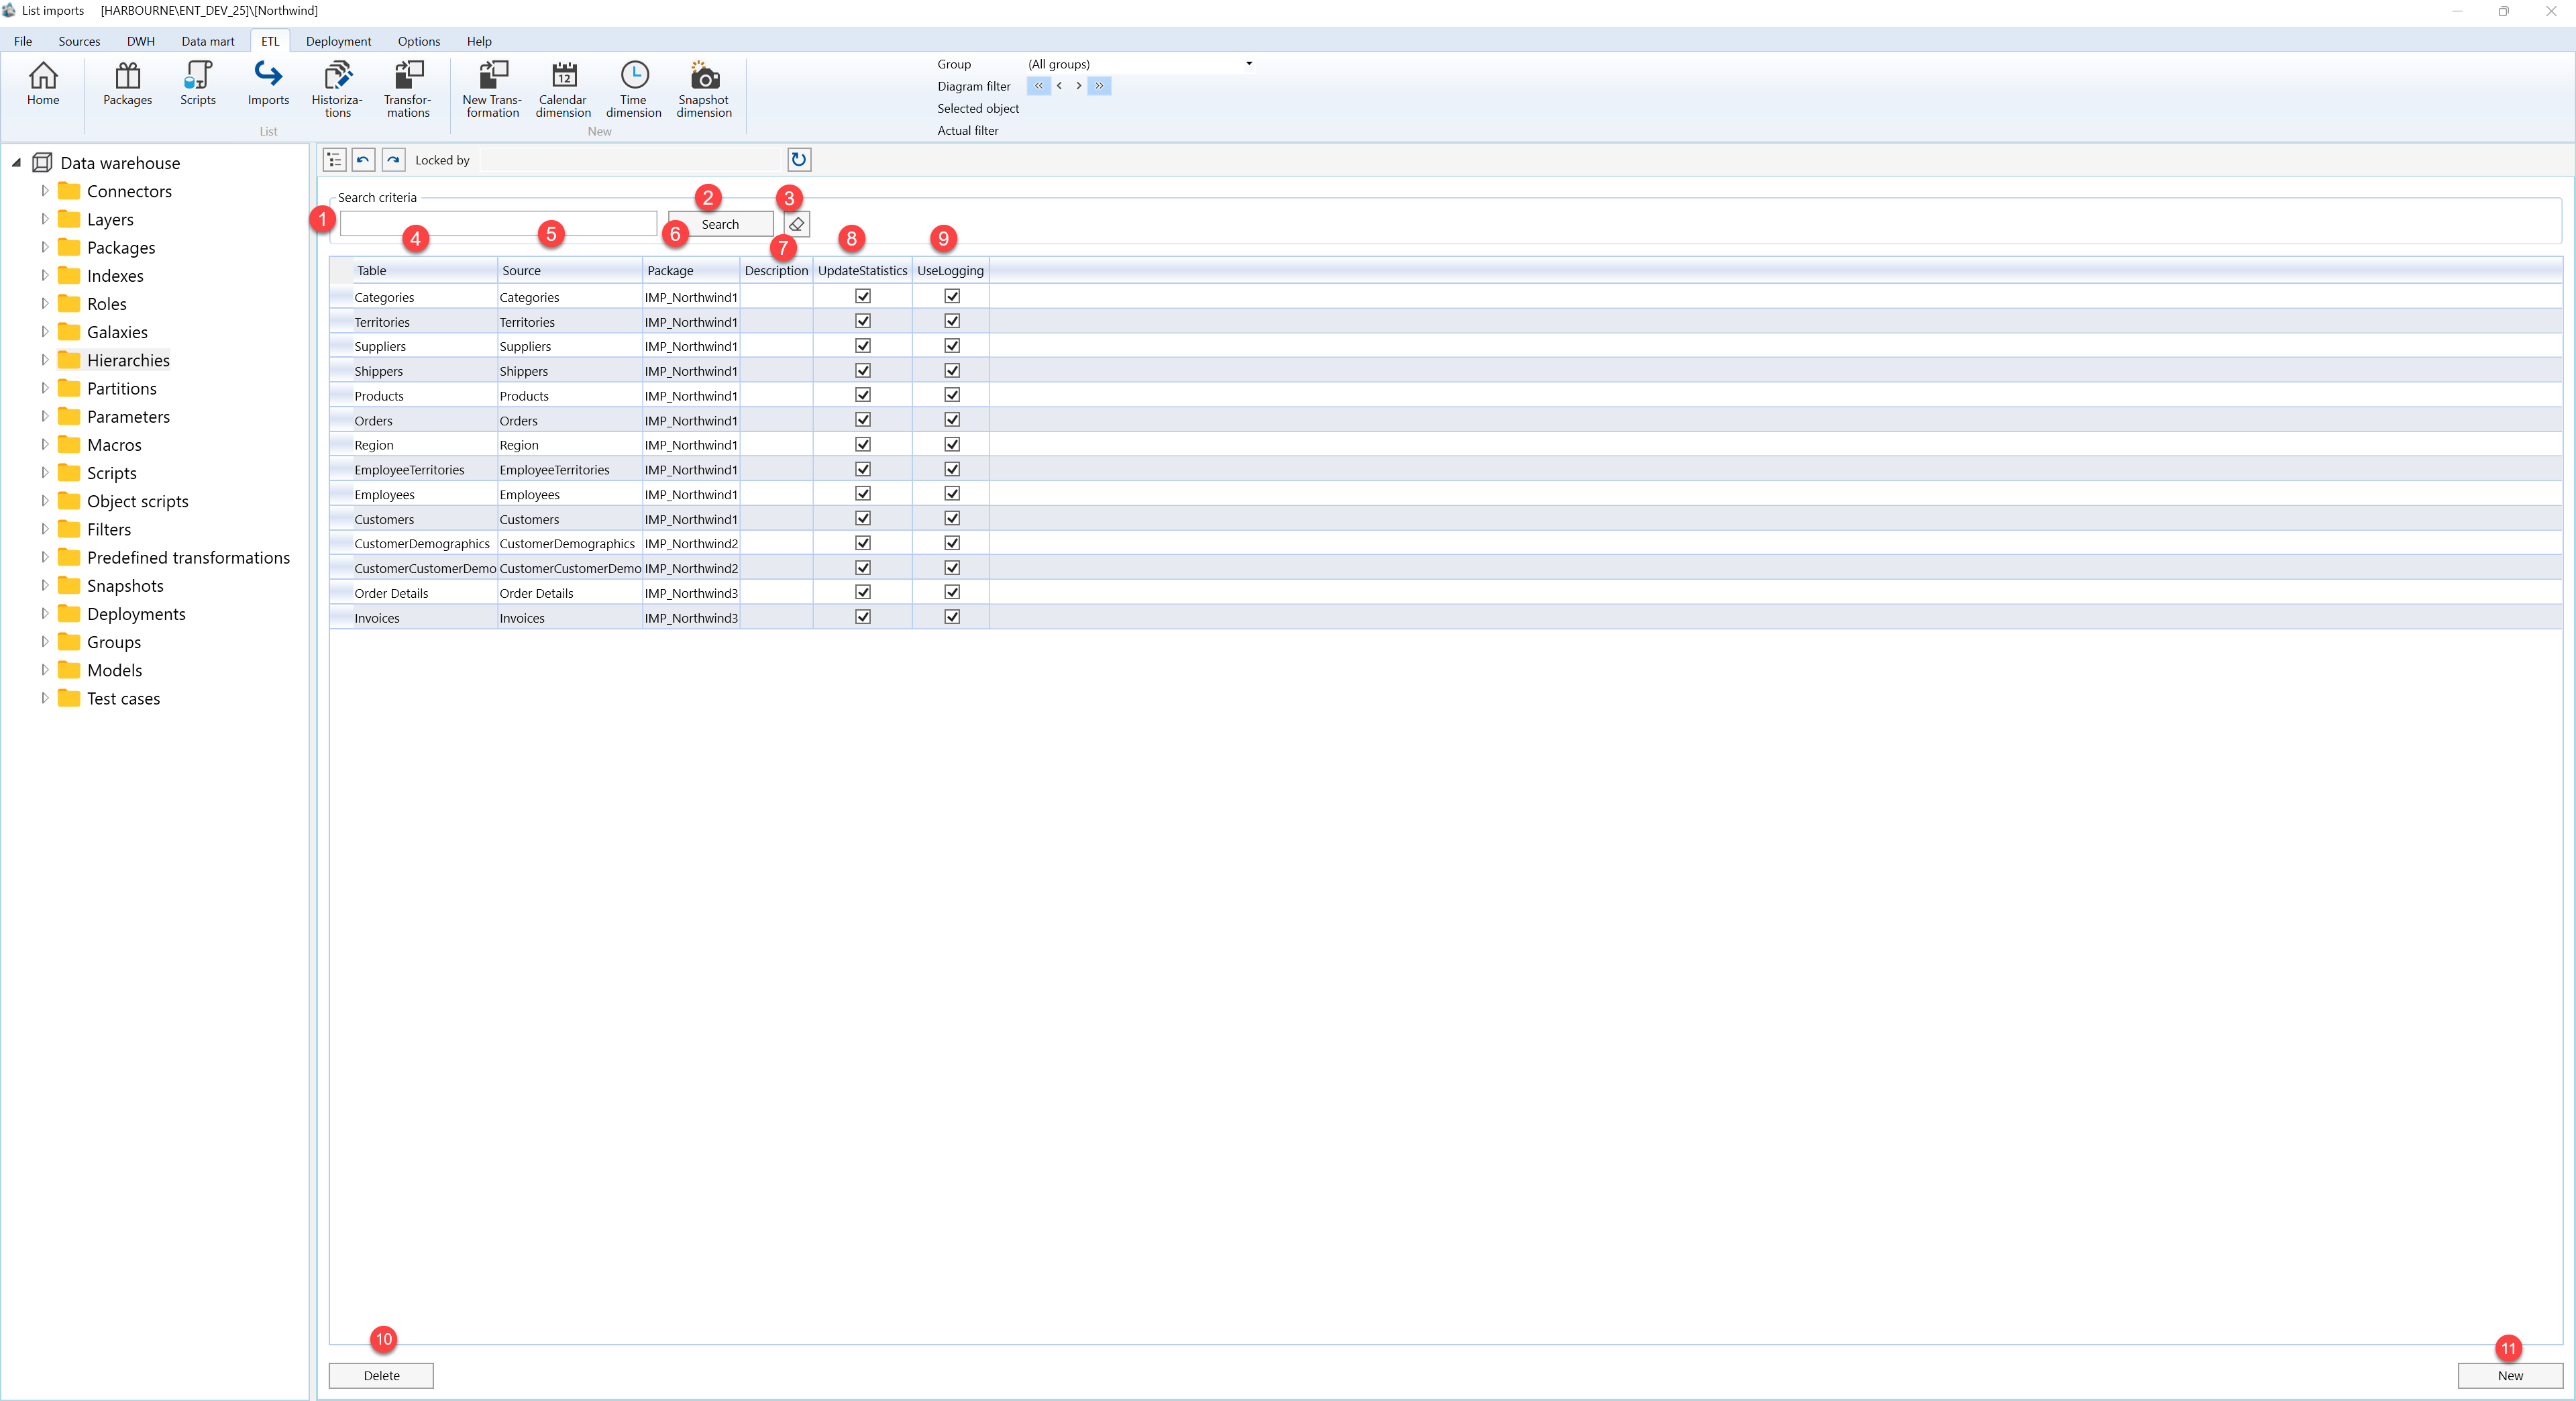Click the redo arrow icon
This screenshot has height=1401, width=2576.
pos(393,160)
